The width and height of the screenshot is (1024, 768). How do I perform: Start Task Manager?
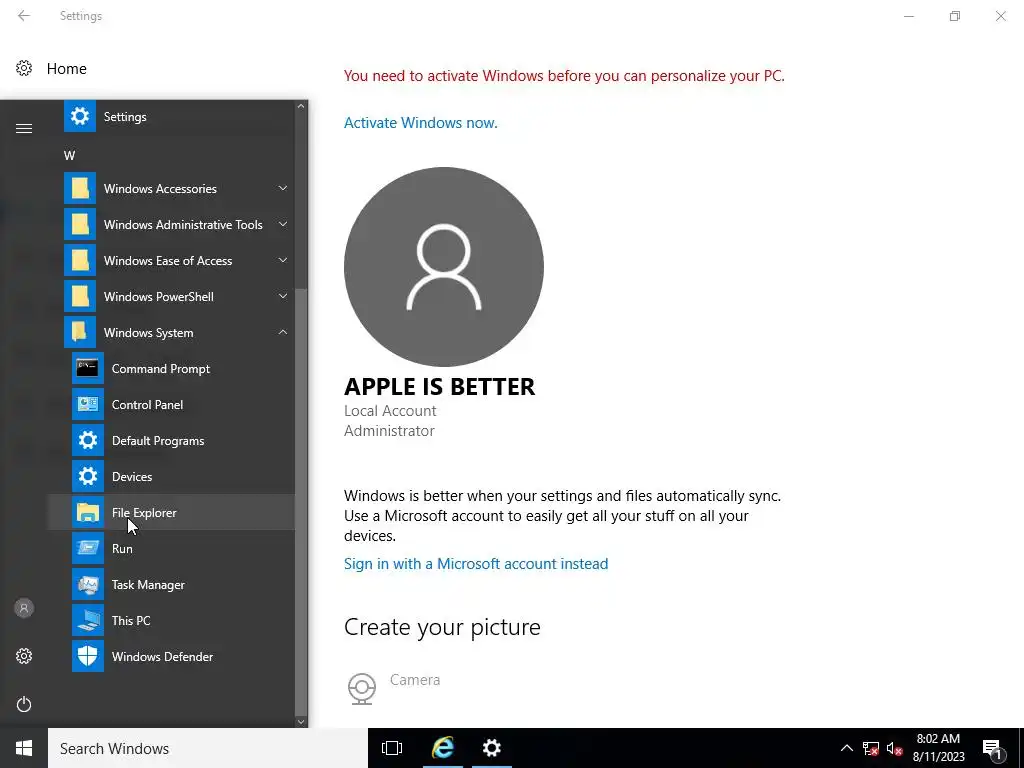coord(171,584)
